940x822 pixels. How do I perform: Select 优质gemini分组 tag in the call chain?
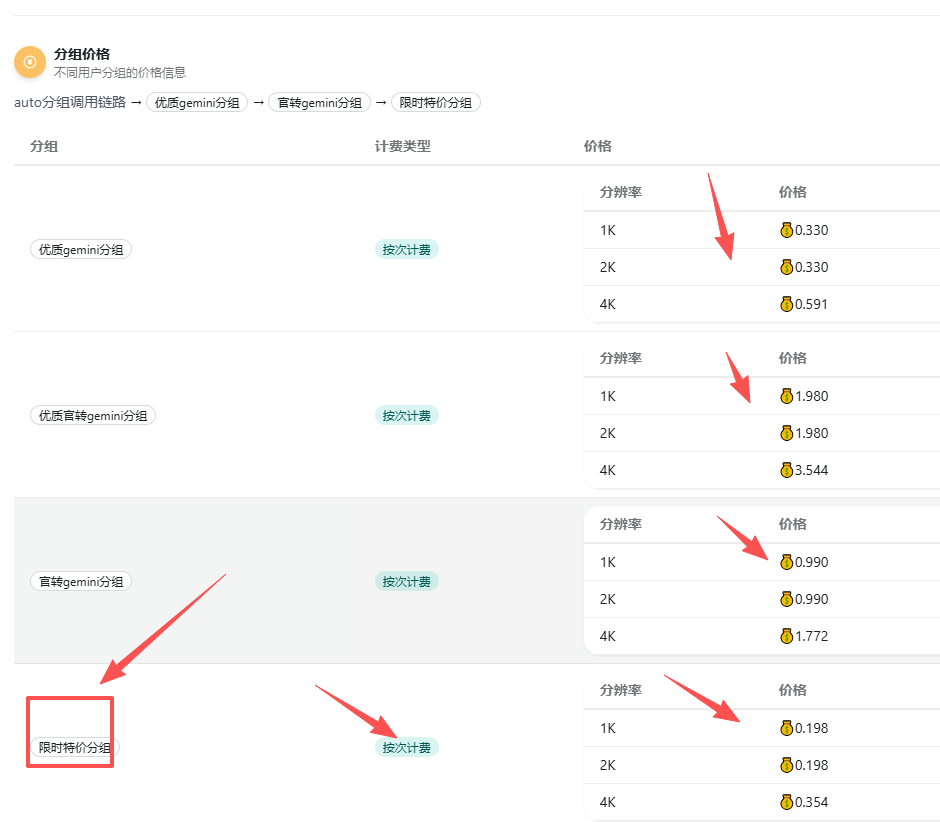pyautogui.click(x=197, y=102)
